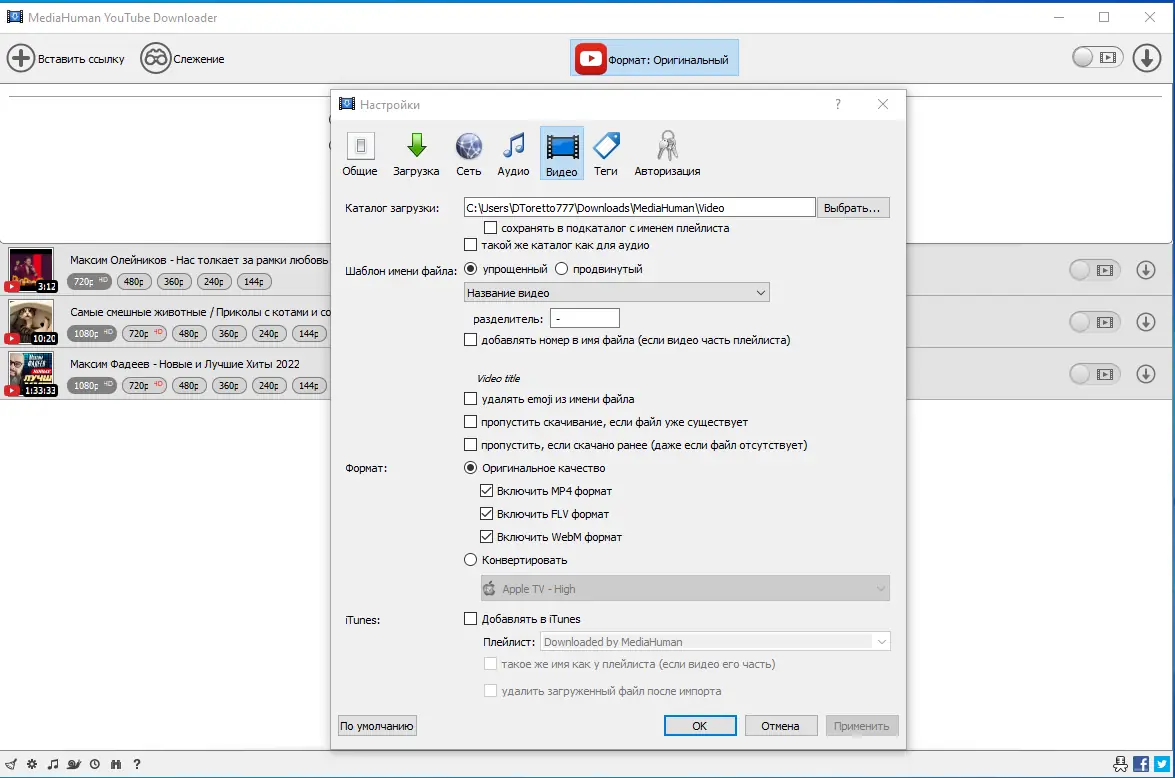Screen dimensions: 1175x778
Task: Open the Сеть settings tab
Action: 468,154
